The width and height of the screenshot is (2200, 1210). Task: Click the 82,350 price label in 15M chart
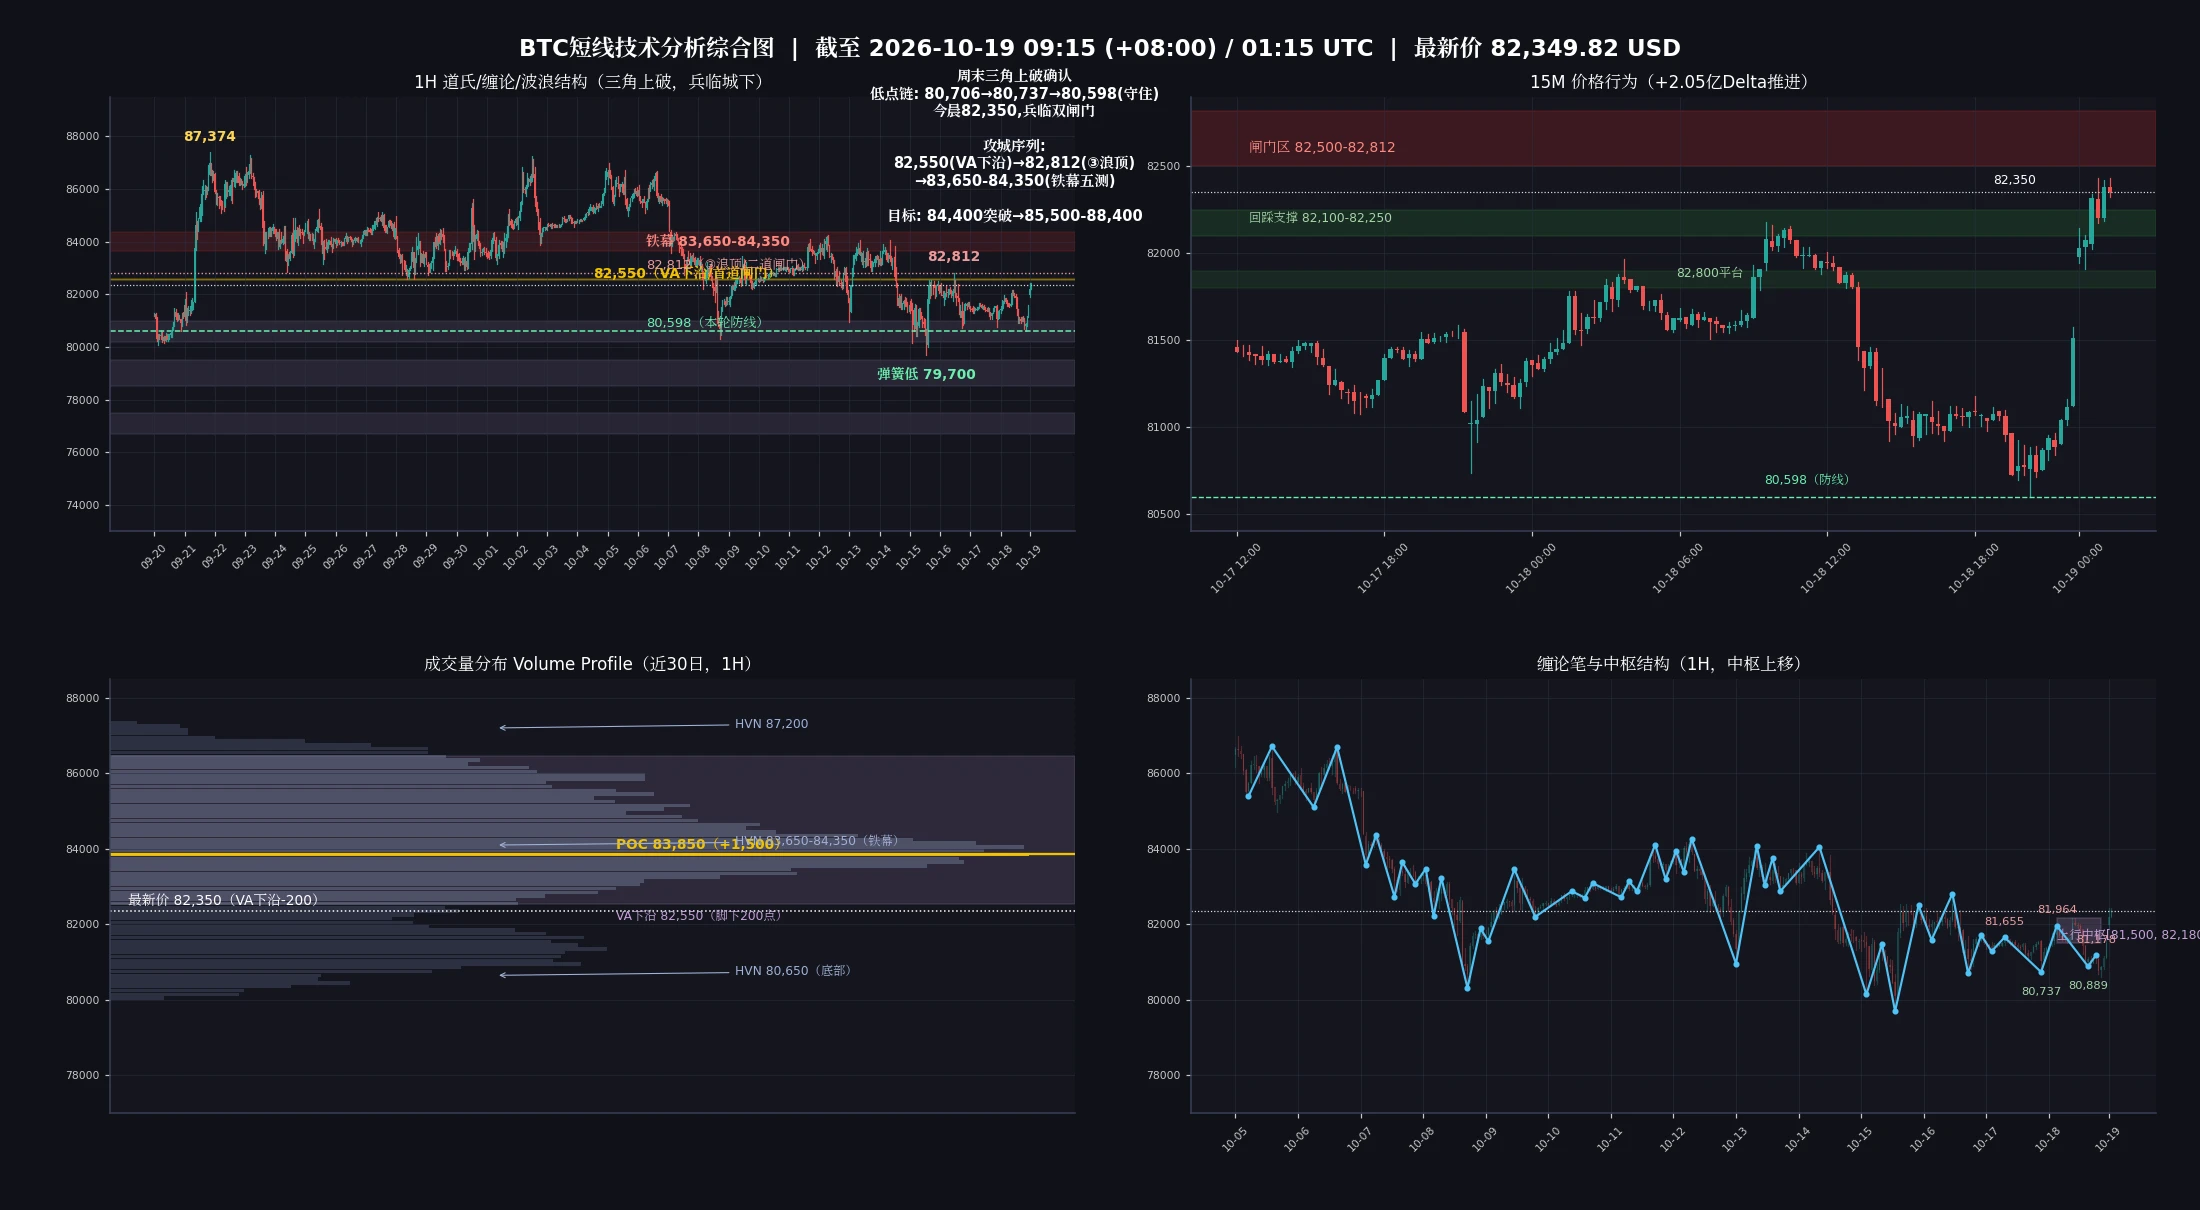(2014, 180)
